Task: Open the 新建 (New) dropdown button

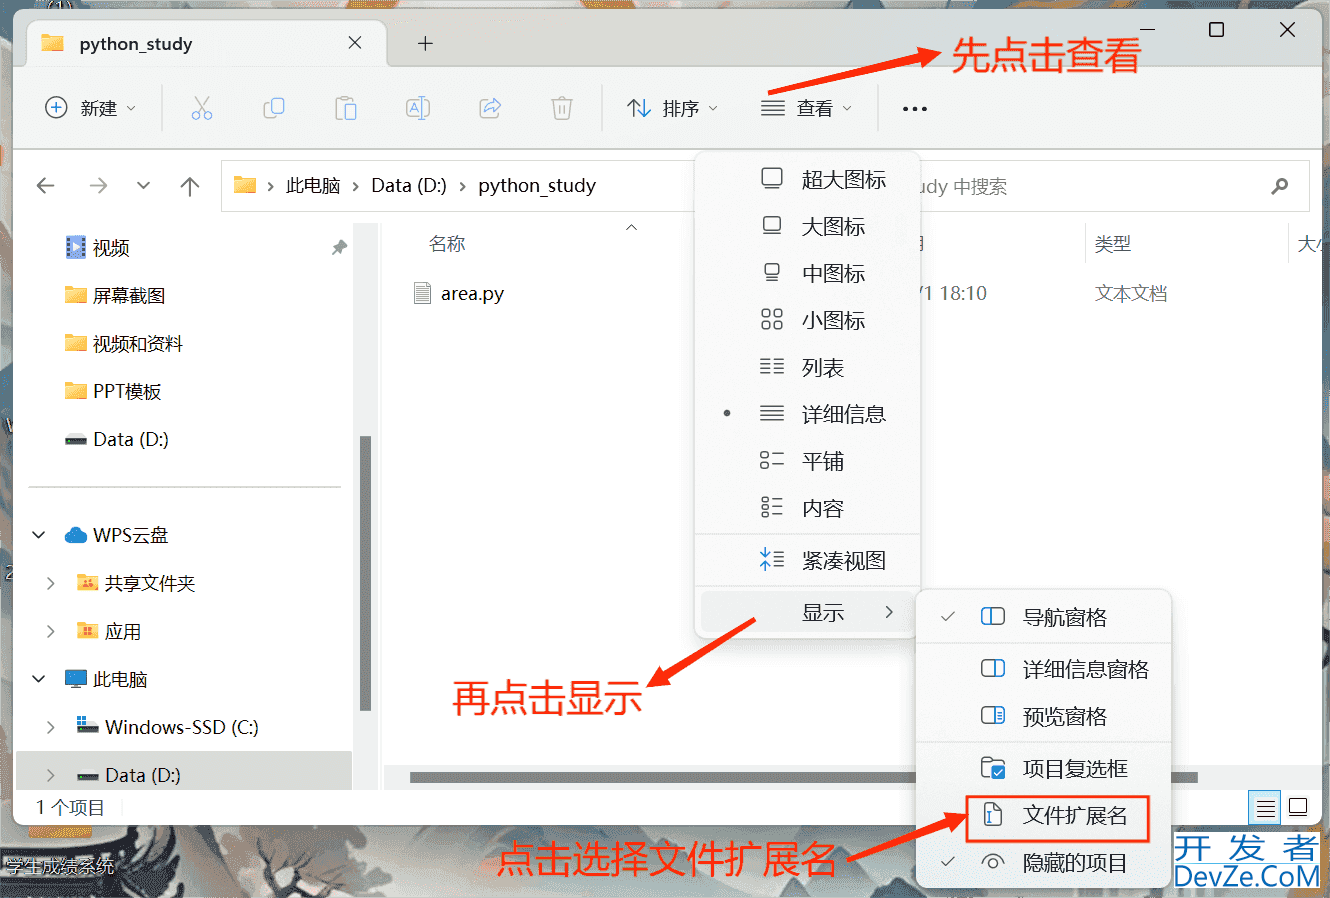Action: [x=91, y=108]
